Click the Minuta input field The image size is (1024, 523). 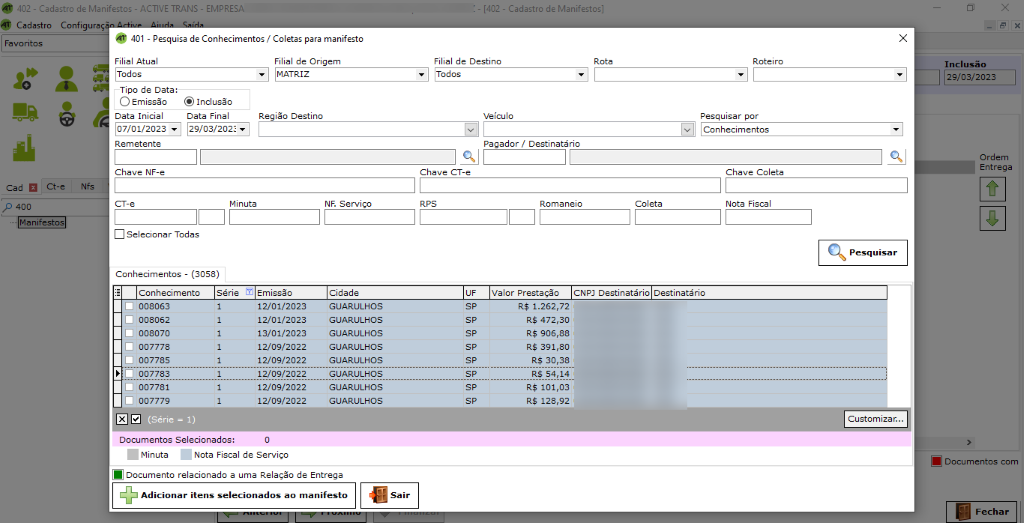pos(274,217)
